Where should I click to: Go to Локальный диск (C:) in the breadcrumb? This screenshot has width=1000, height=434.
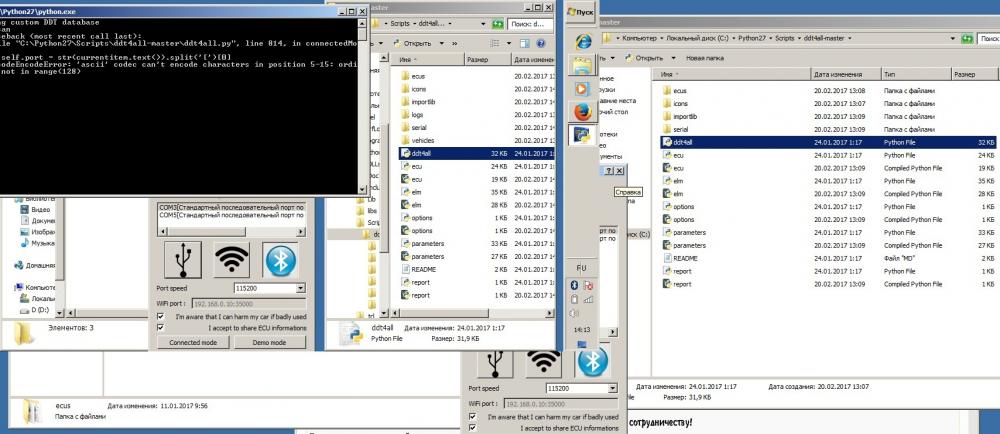(x=697, y=39)
